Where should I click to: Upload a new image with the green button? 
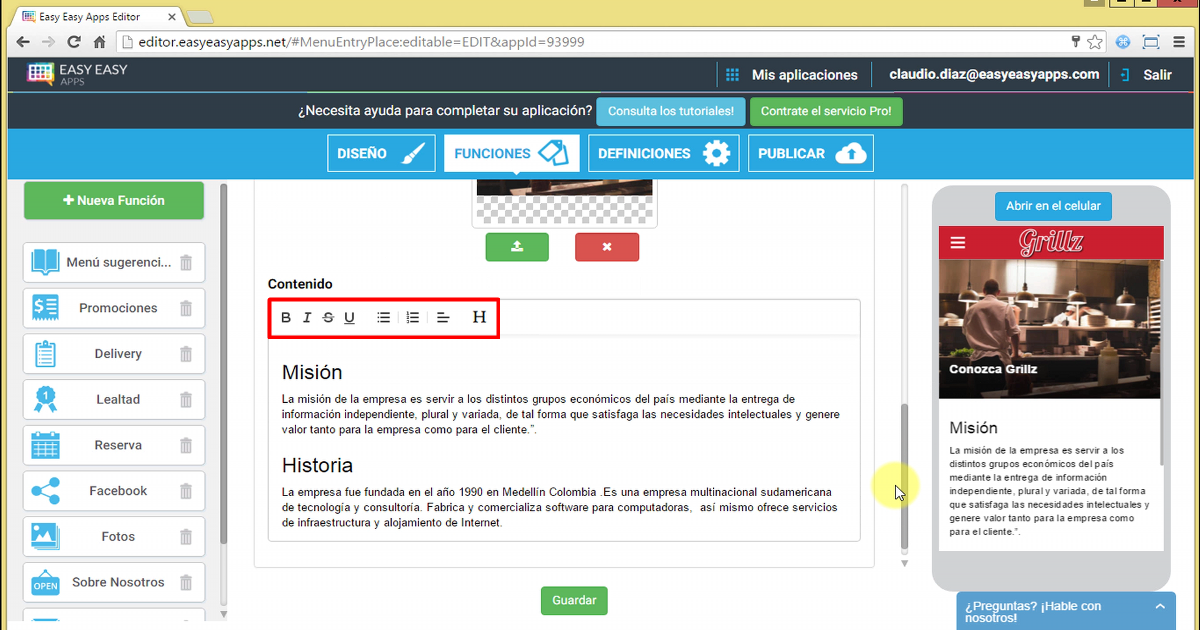coord(517,246)
